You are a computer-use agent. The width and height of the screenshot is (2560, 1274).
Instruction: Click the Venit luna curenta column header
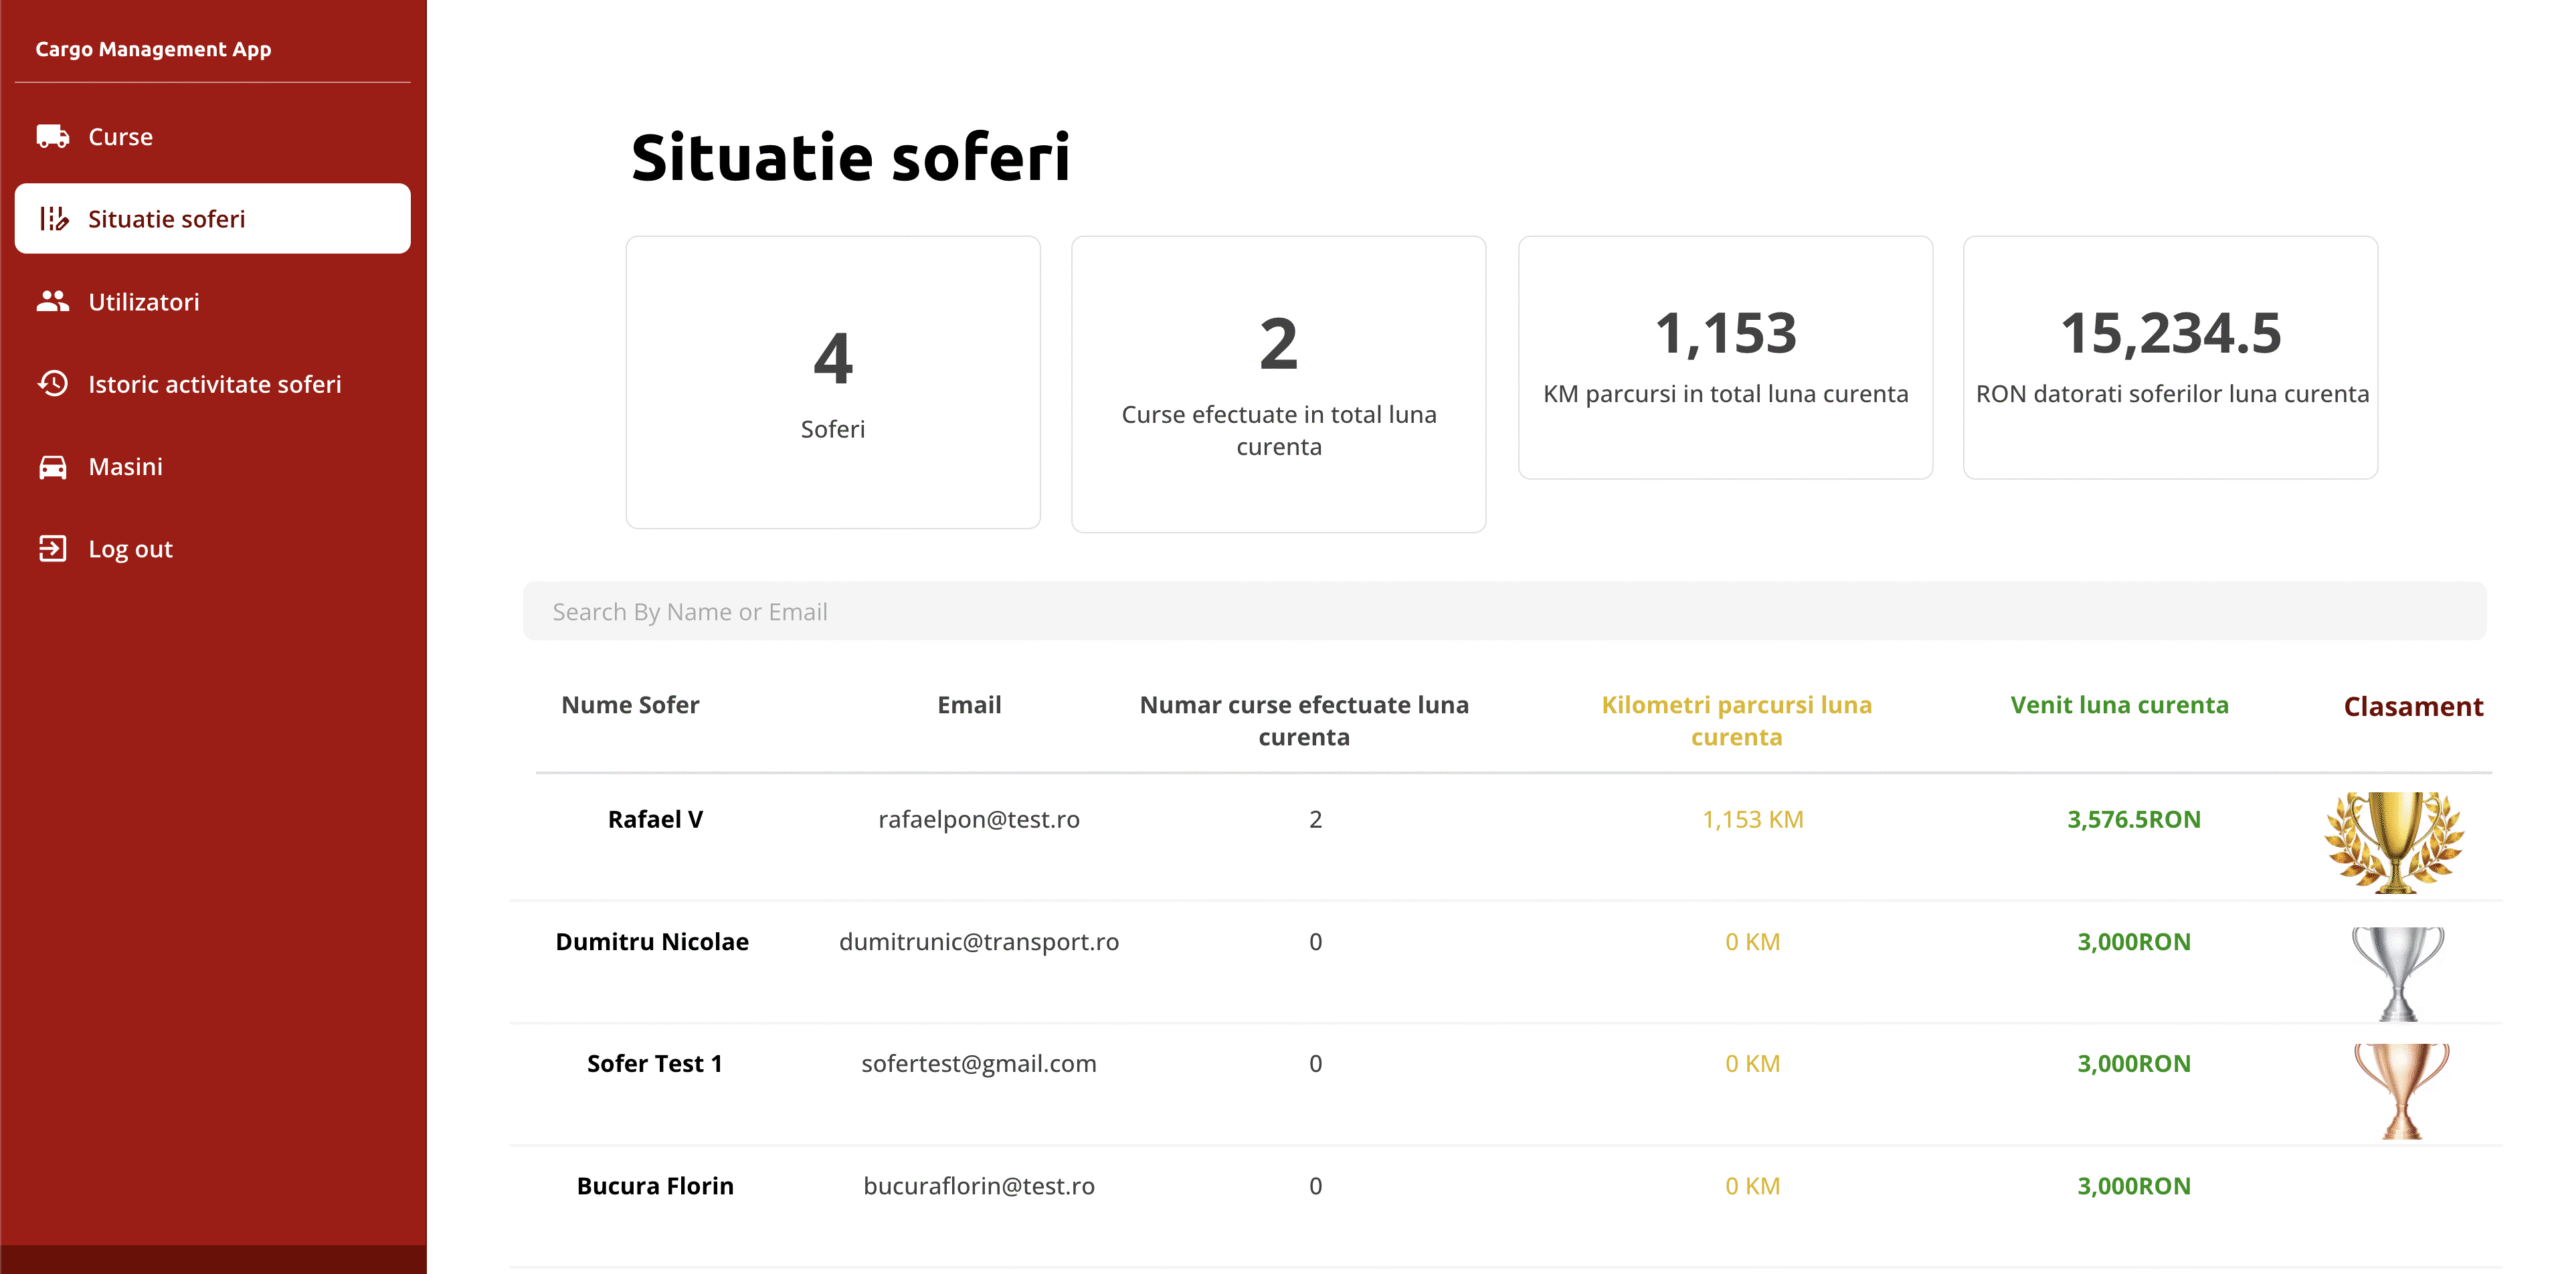[x=2119, y=705]
